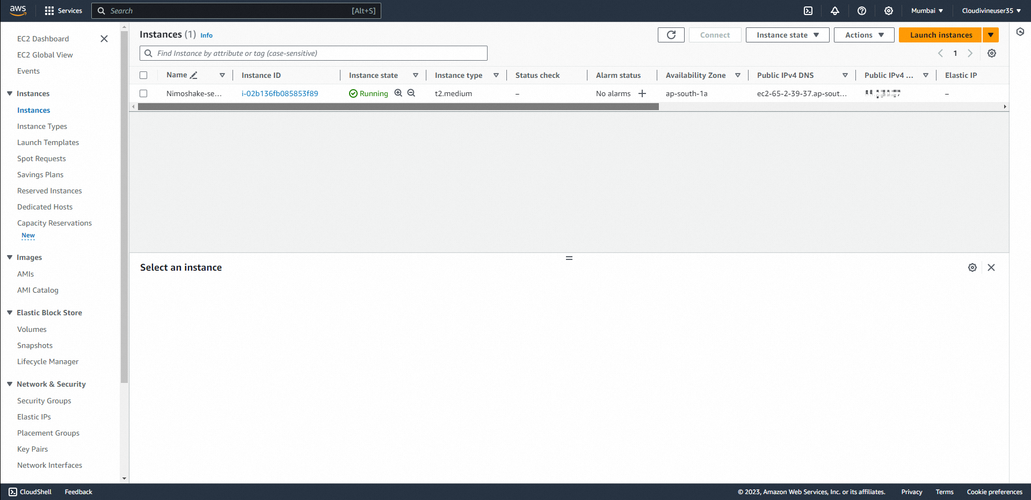
Task: Open Security Groups page
Action: point(44,401)
